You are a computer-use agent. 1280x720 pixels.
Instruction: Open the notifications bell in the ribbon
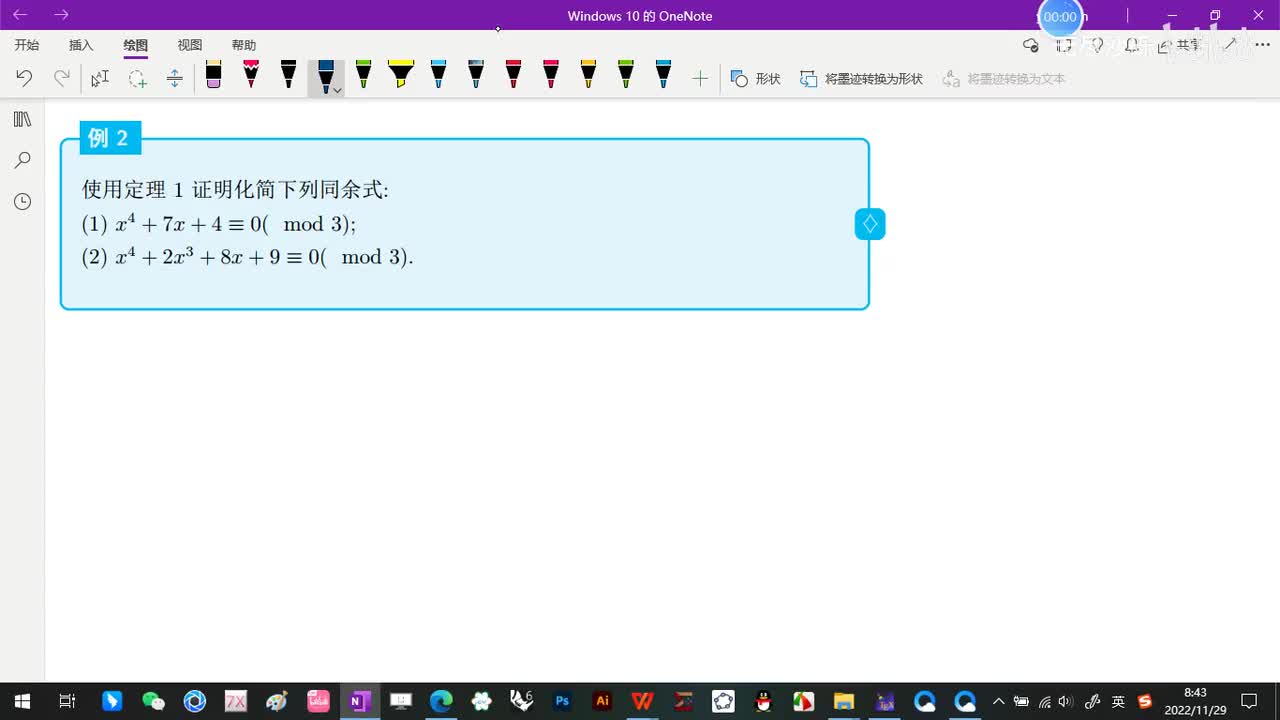[x=1132, y=45]
